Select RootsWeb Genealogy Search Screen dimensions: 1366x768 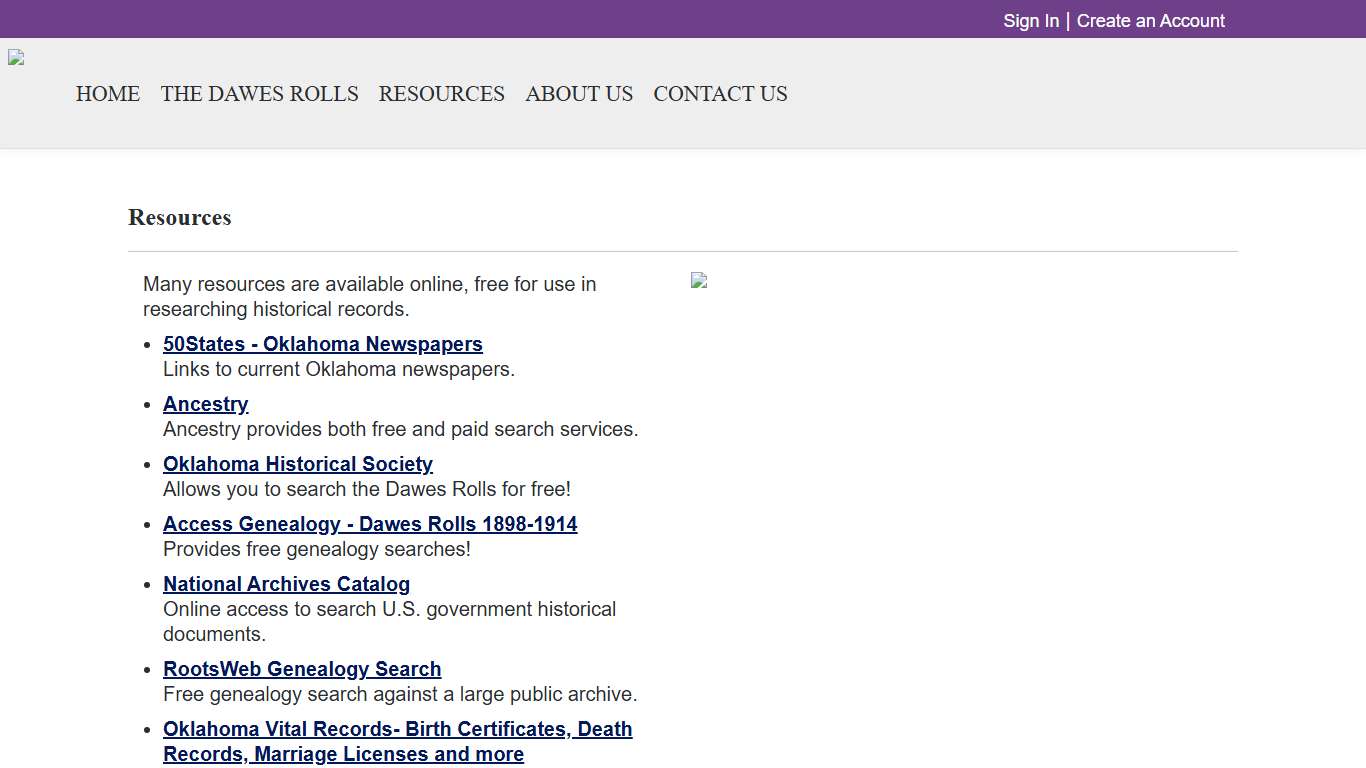(302, 669)
